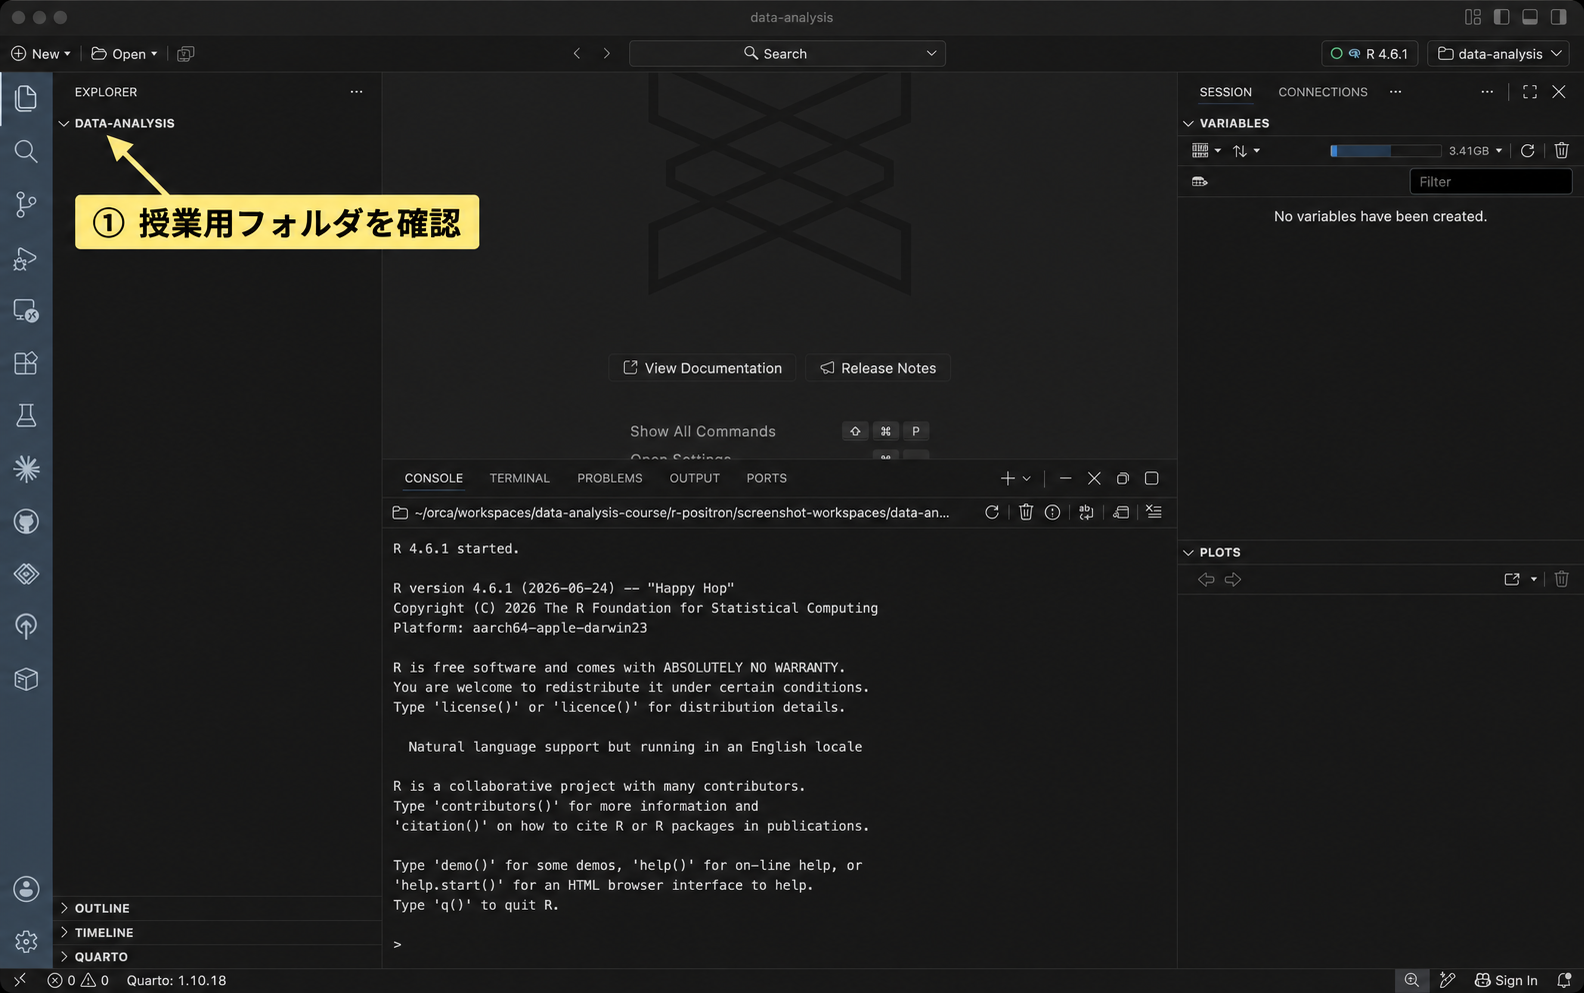
Task: Switch to the PROBLEMS tab
Action: tap(610, 479)
